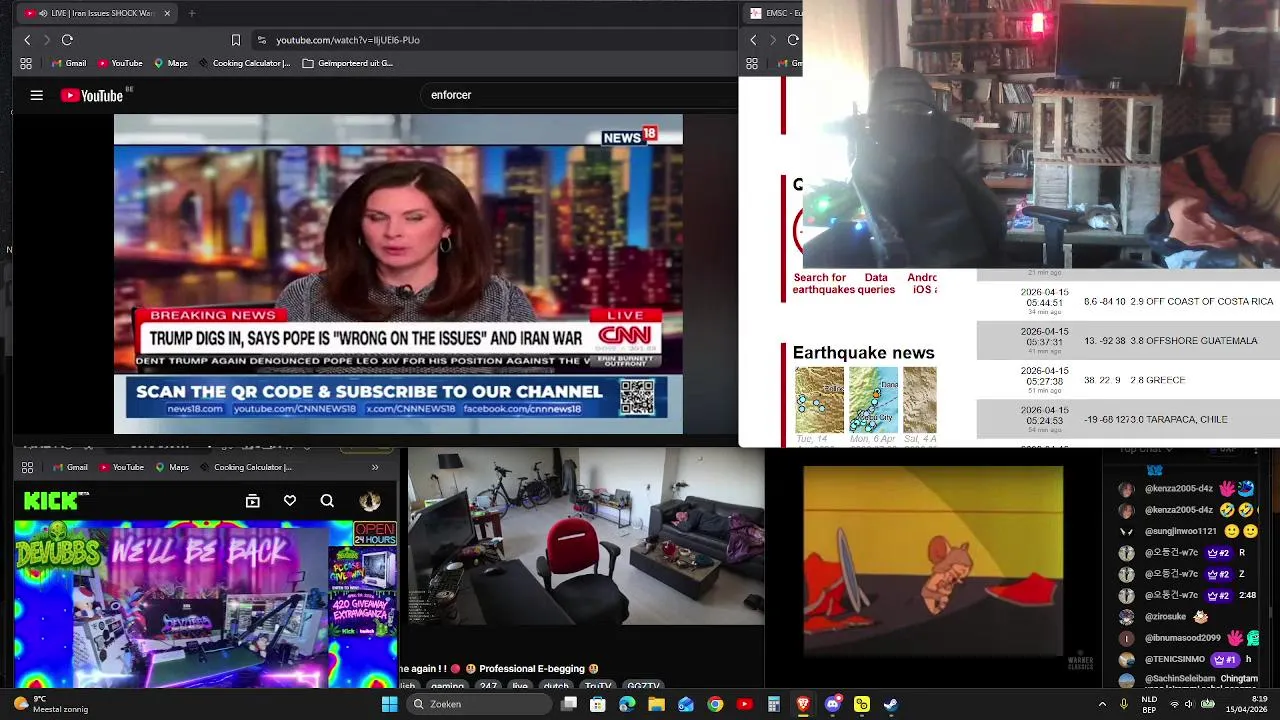
Task: Open Kick following heart icon
Action: point(290,501)
